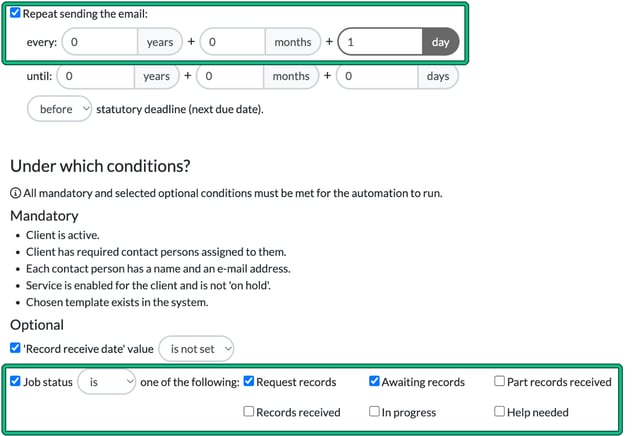This screenshot has height=436, width=632.
Task: Click the info icon beside conditions note
Action: [15, 193]
